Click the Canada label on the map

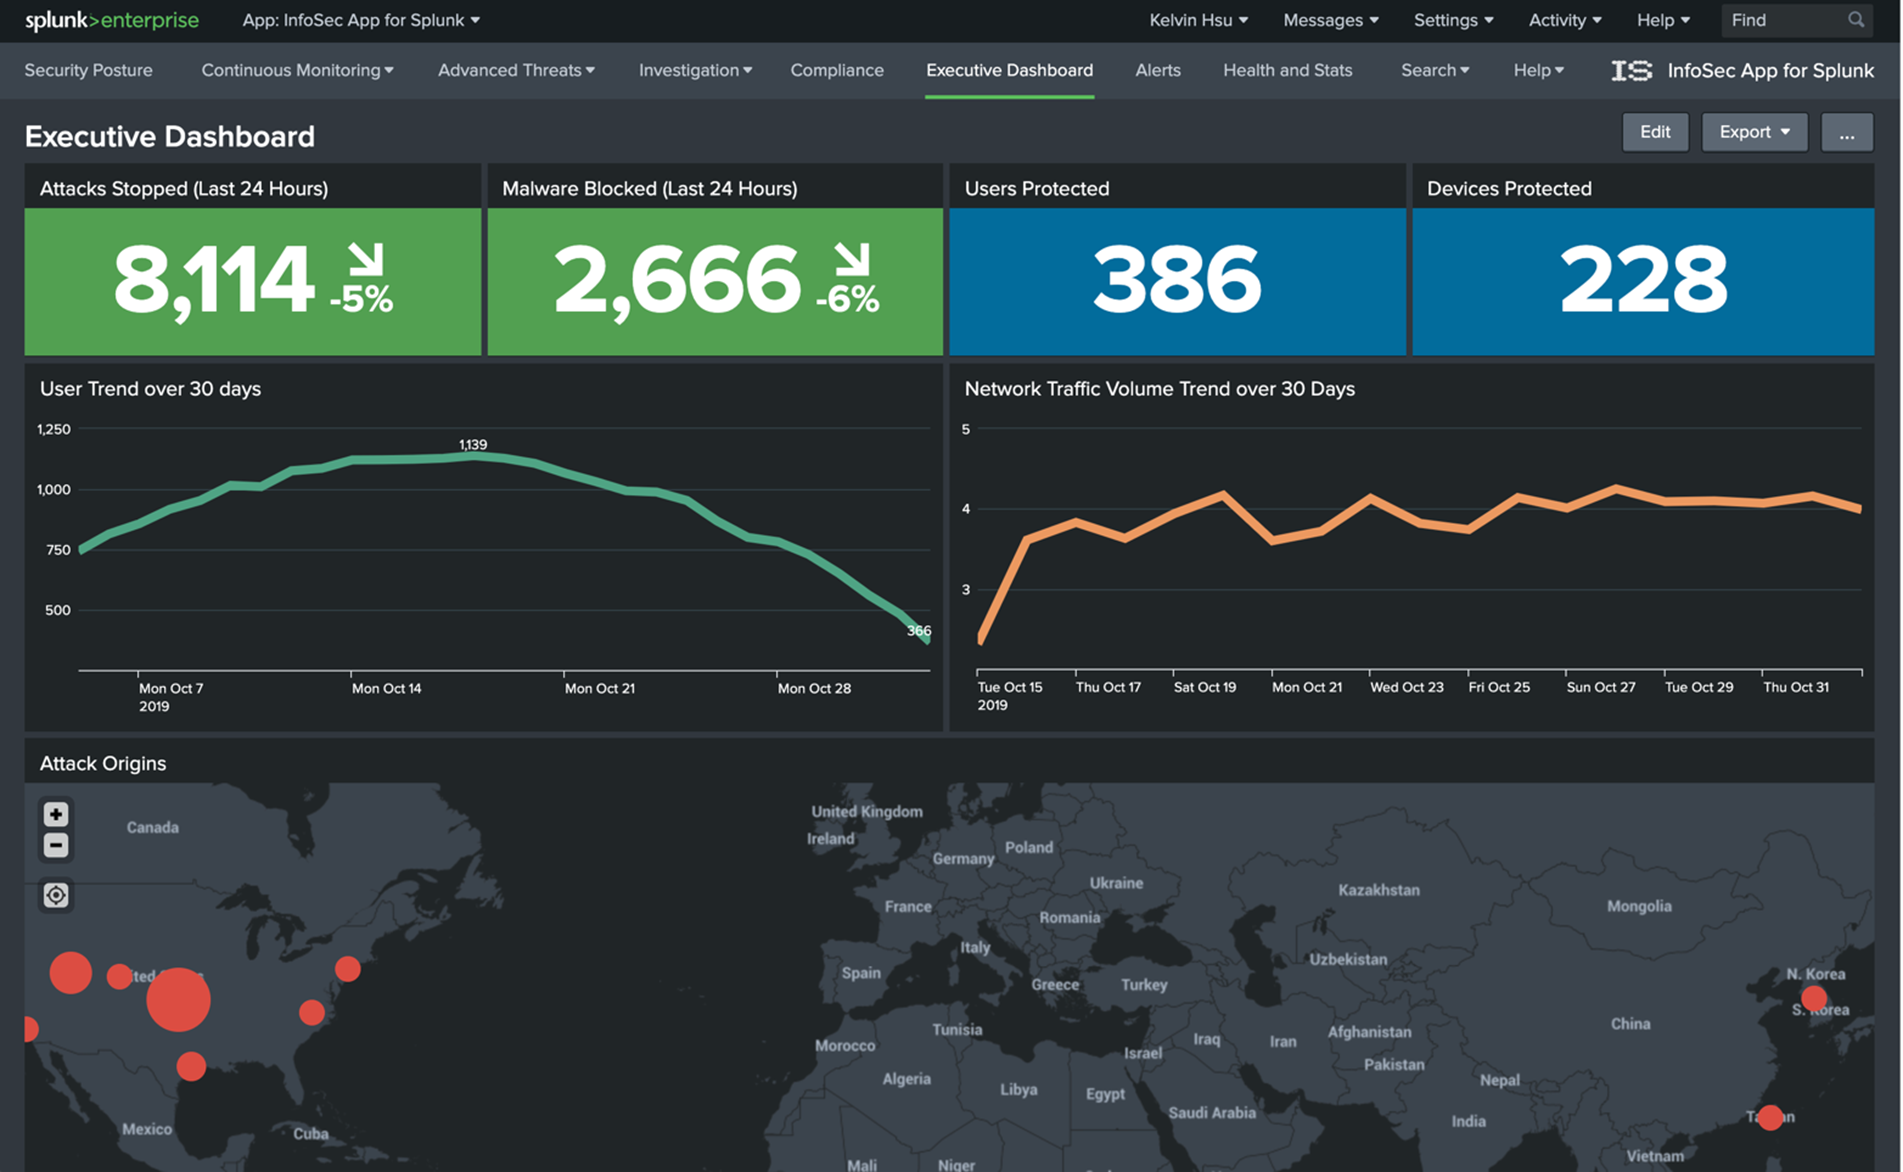pyautogui.click(x=153, y=827)
